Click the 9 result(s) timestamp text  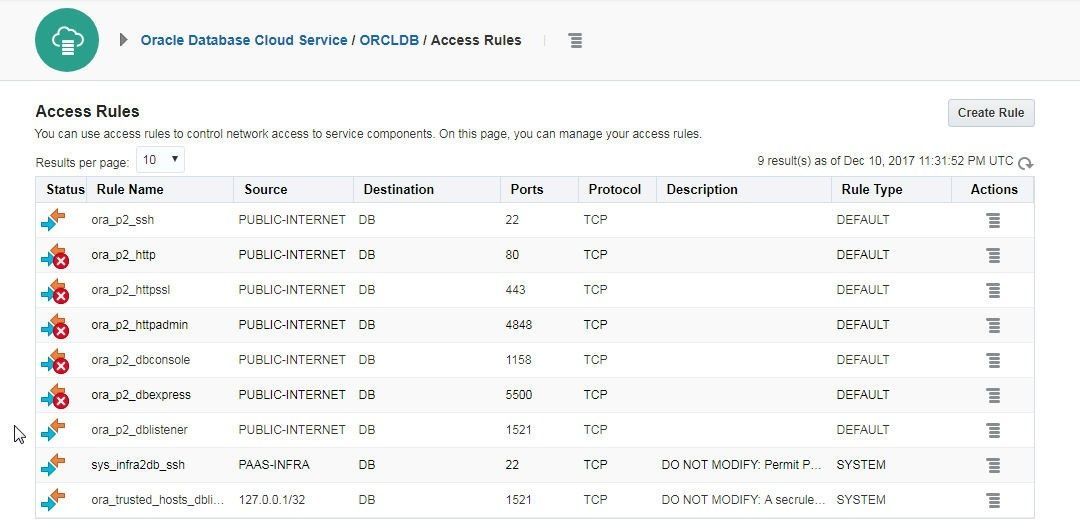pos(885,161)
